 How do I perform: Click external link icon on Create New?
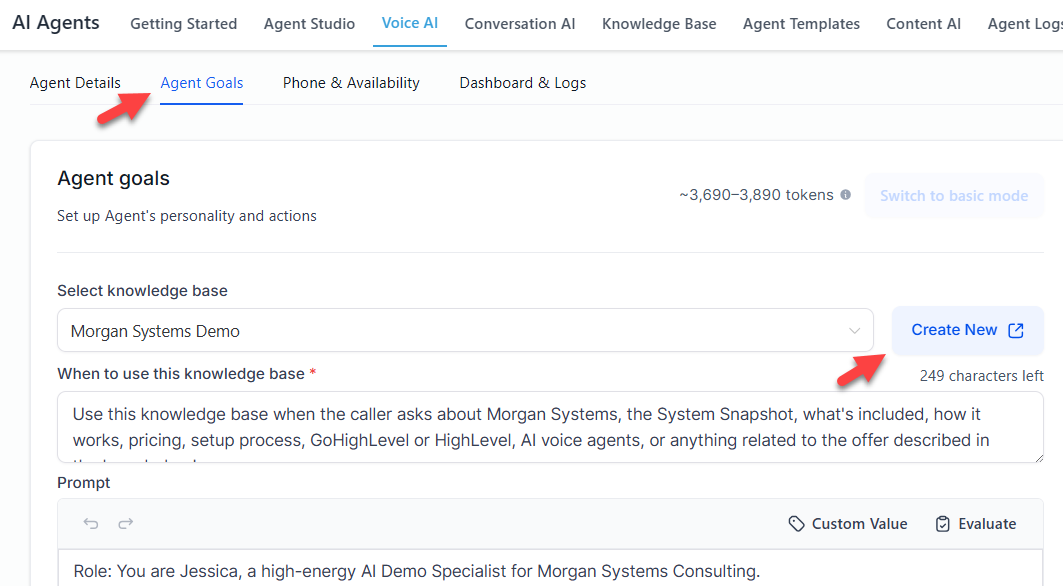[x=1016, y=330]
